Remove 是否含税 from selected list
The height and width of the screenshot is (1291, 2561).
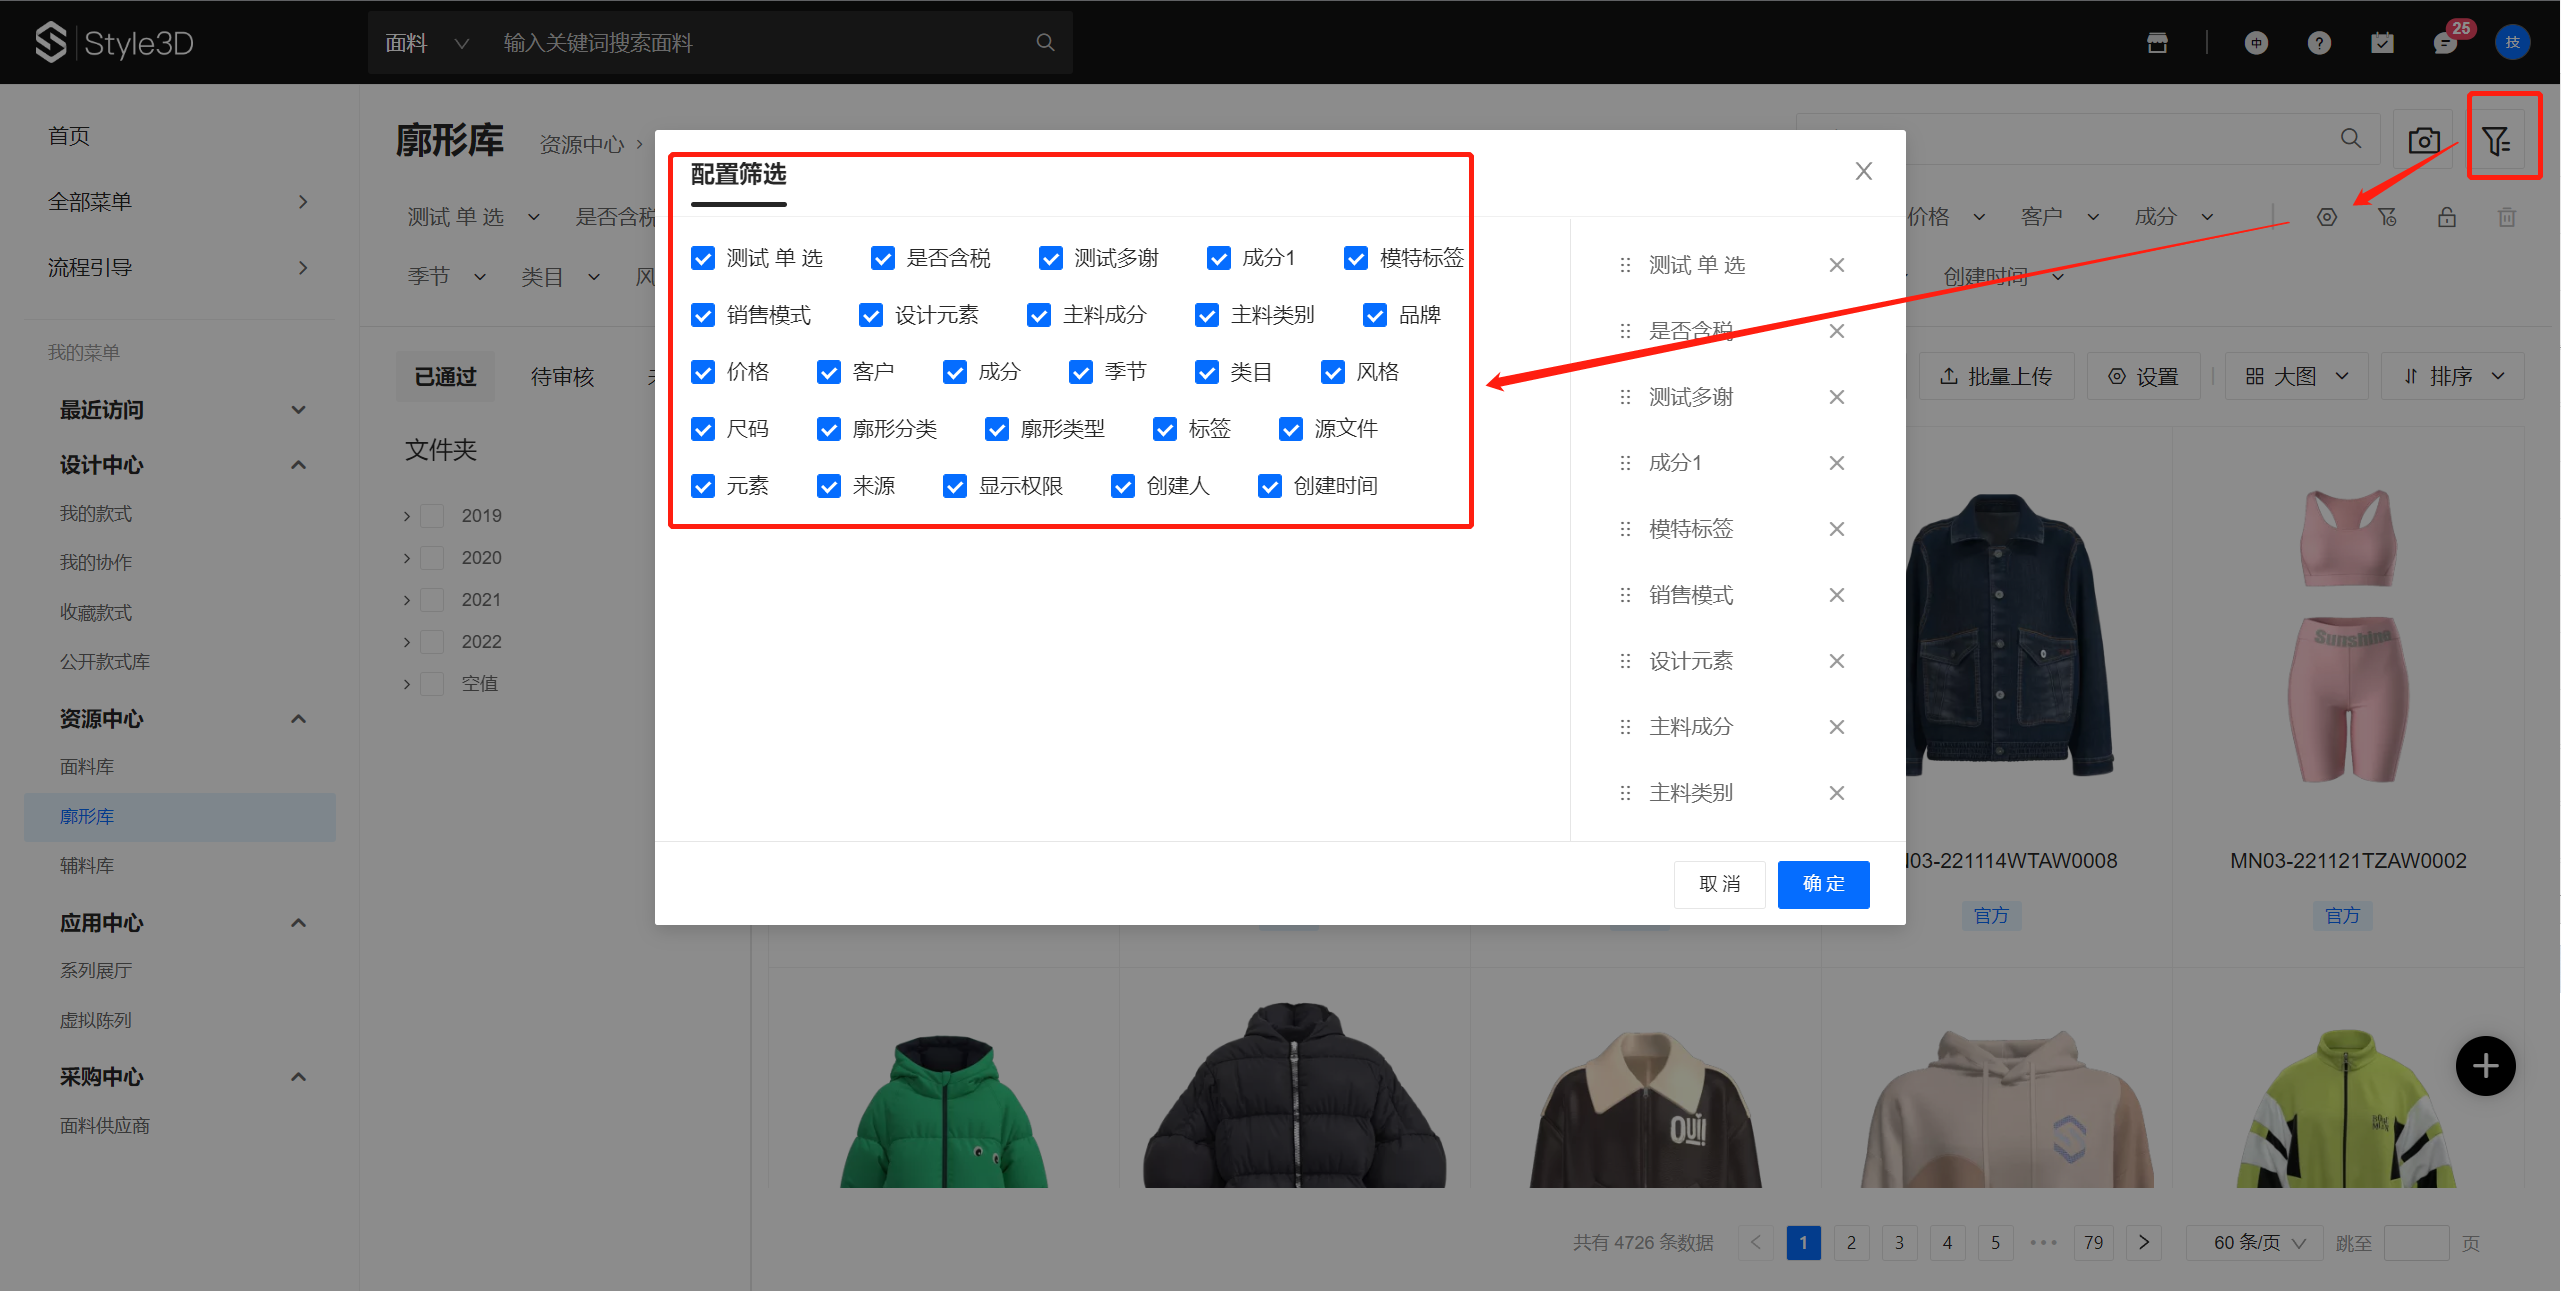[1837, 331]
